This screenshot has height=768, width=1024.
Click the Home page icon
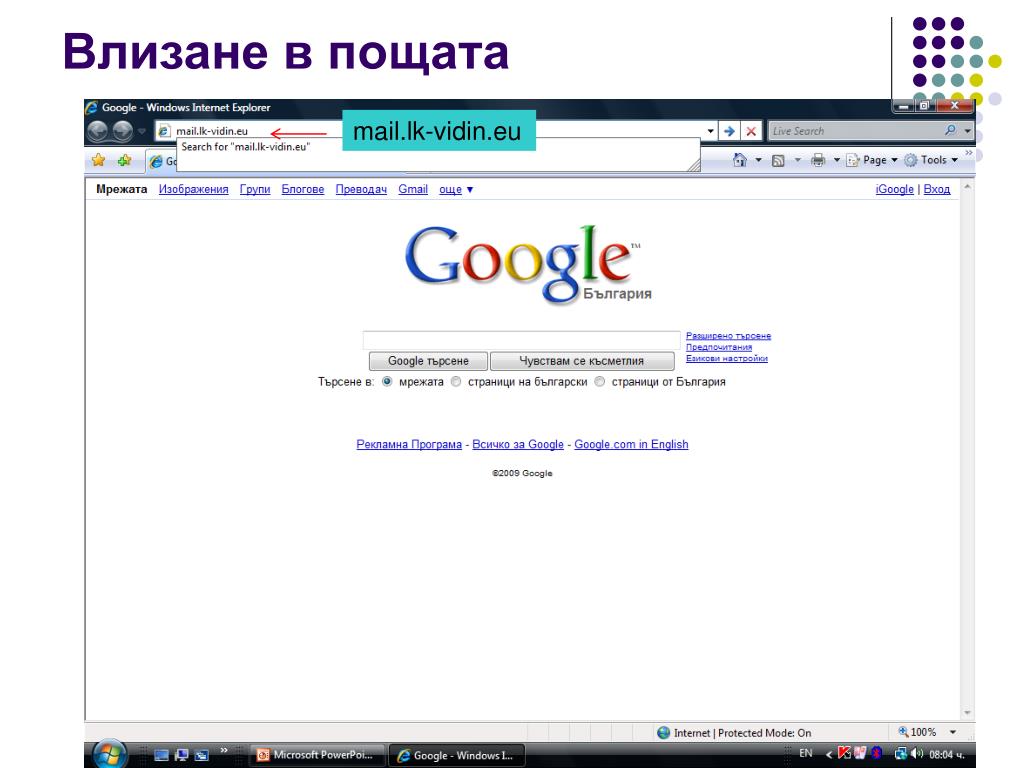tap(739, 160)
